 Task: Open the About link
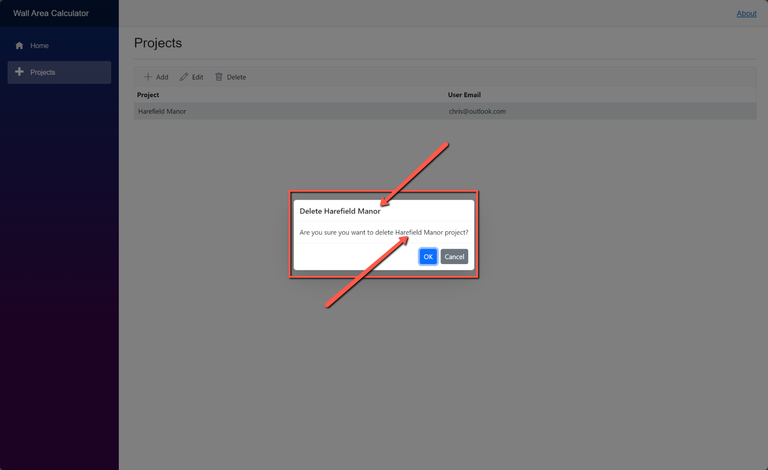click(x=746, y=14)
